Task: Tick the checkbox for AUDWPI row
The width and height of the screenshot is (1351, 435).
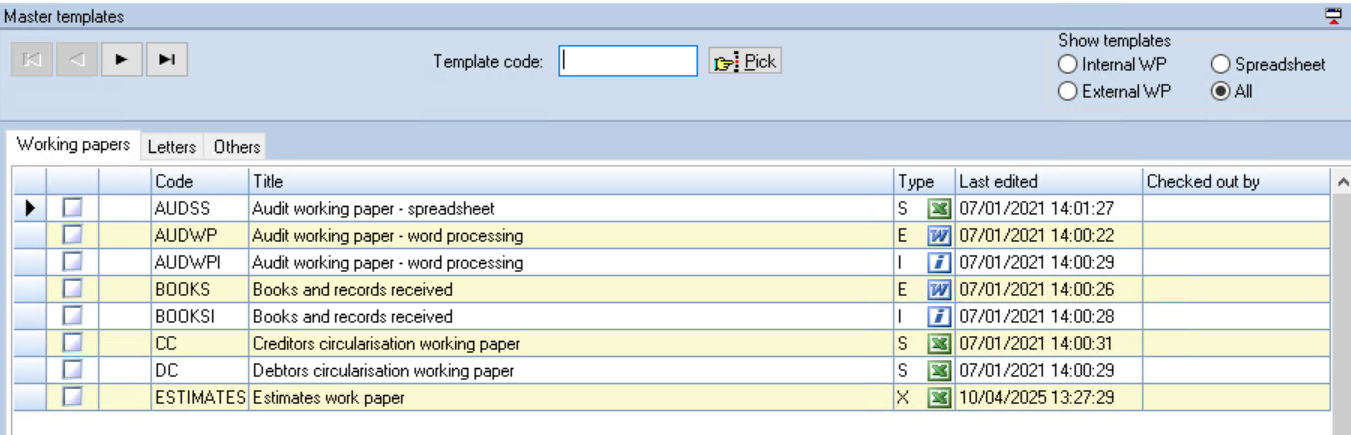Action: (x=72, y=263)
